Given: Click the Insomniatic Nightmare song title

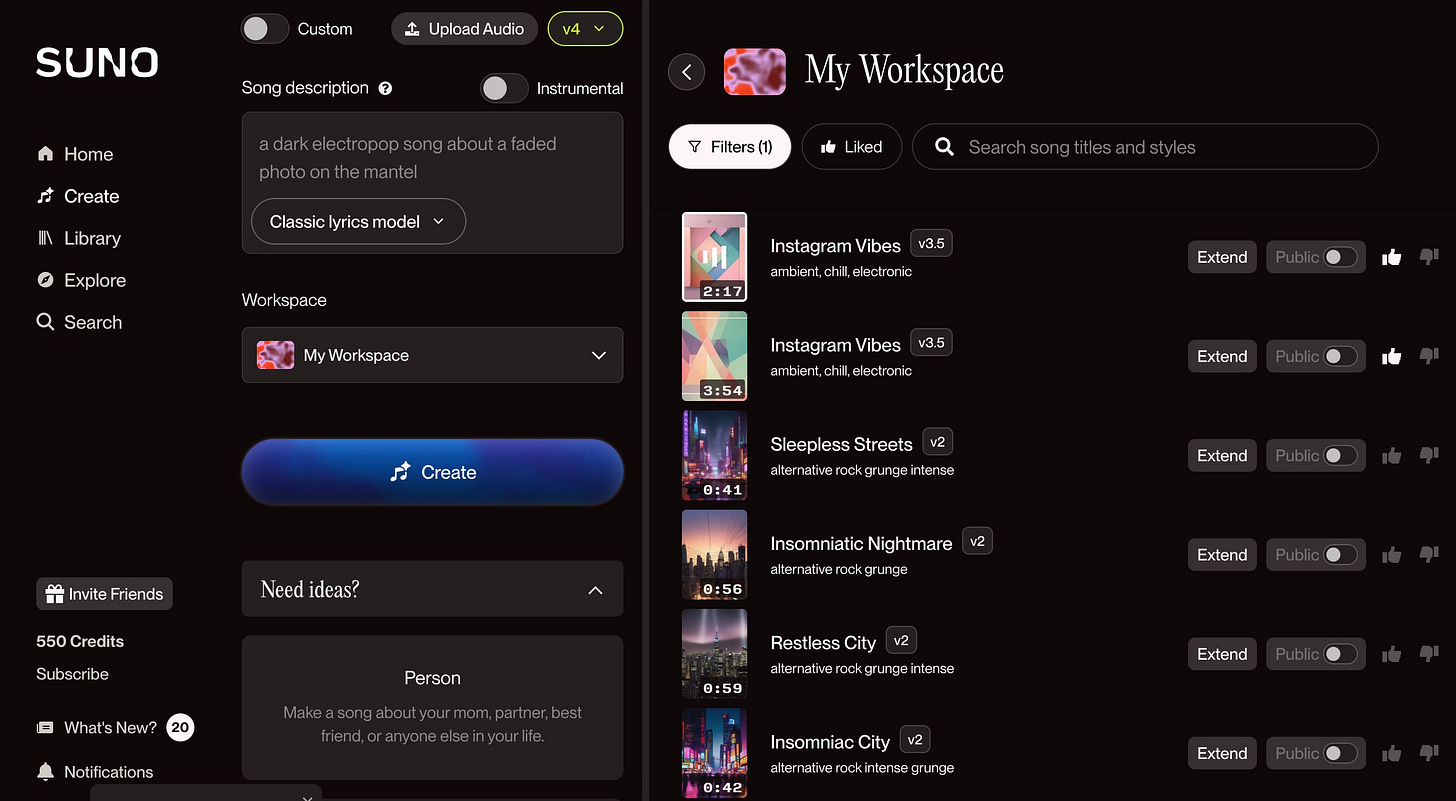Looking at the screenshot, I should click(861, 543).
